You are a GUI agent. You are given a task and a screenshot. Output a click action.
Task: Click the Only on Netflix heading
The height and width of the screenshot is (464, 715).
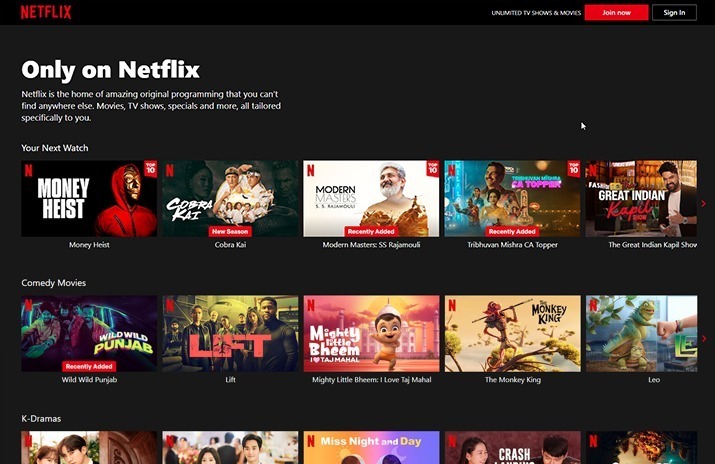tap(110, 70)
